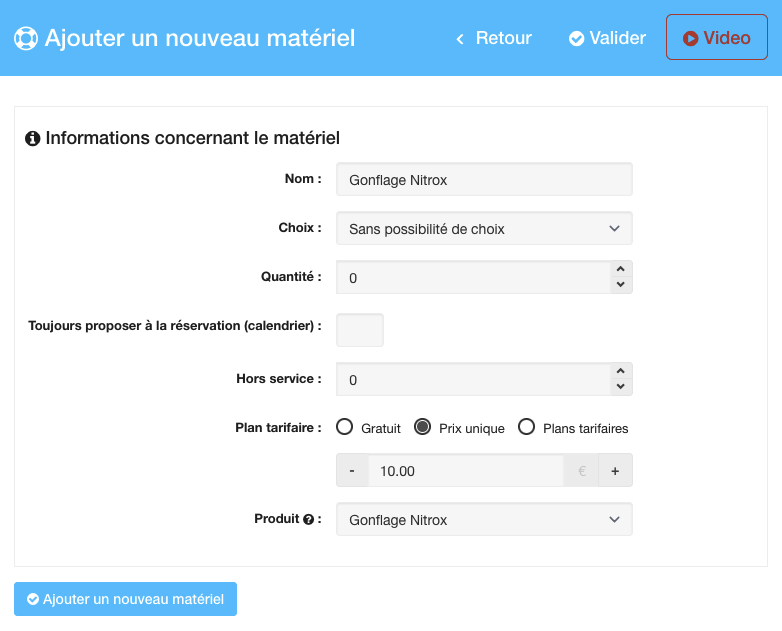Screen dimensions: 782x631
Task: Toggle Toujours proposer à la réservation checkbox
Action: click(360, 330)
